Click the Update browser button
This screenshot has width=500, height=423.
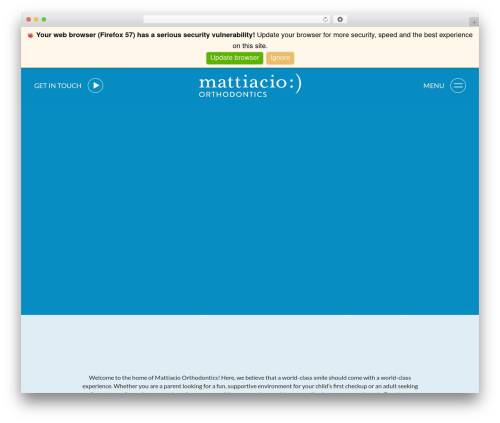coord(234,58)
